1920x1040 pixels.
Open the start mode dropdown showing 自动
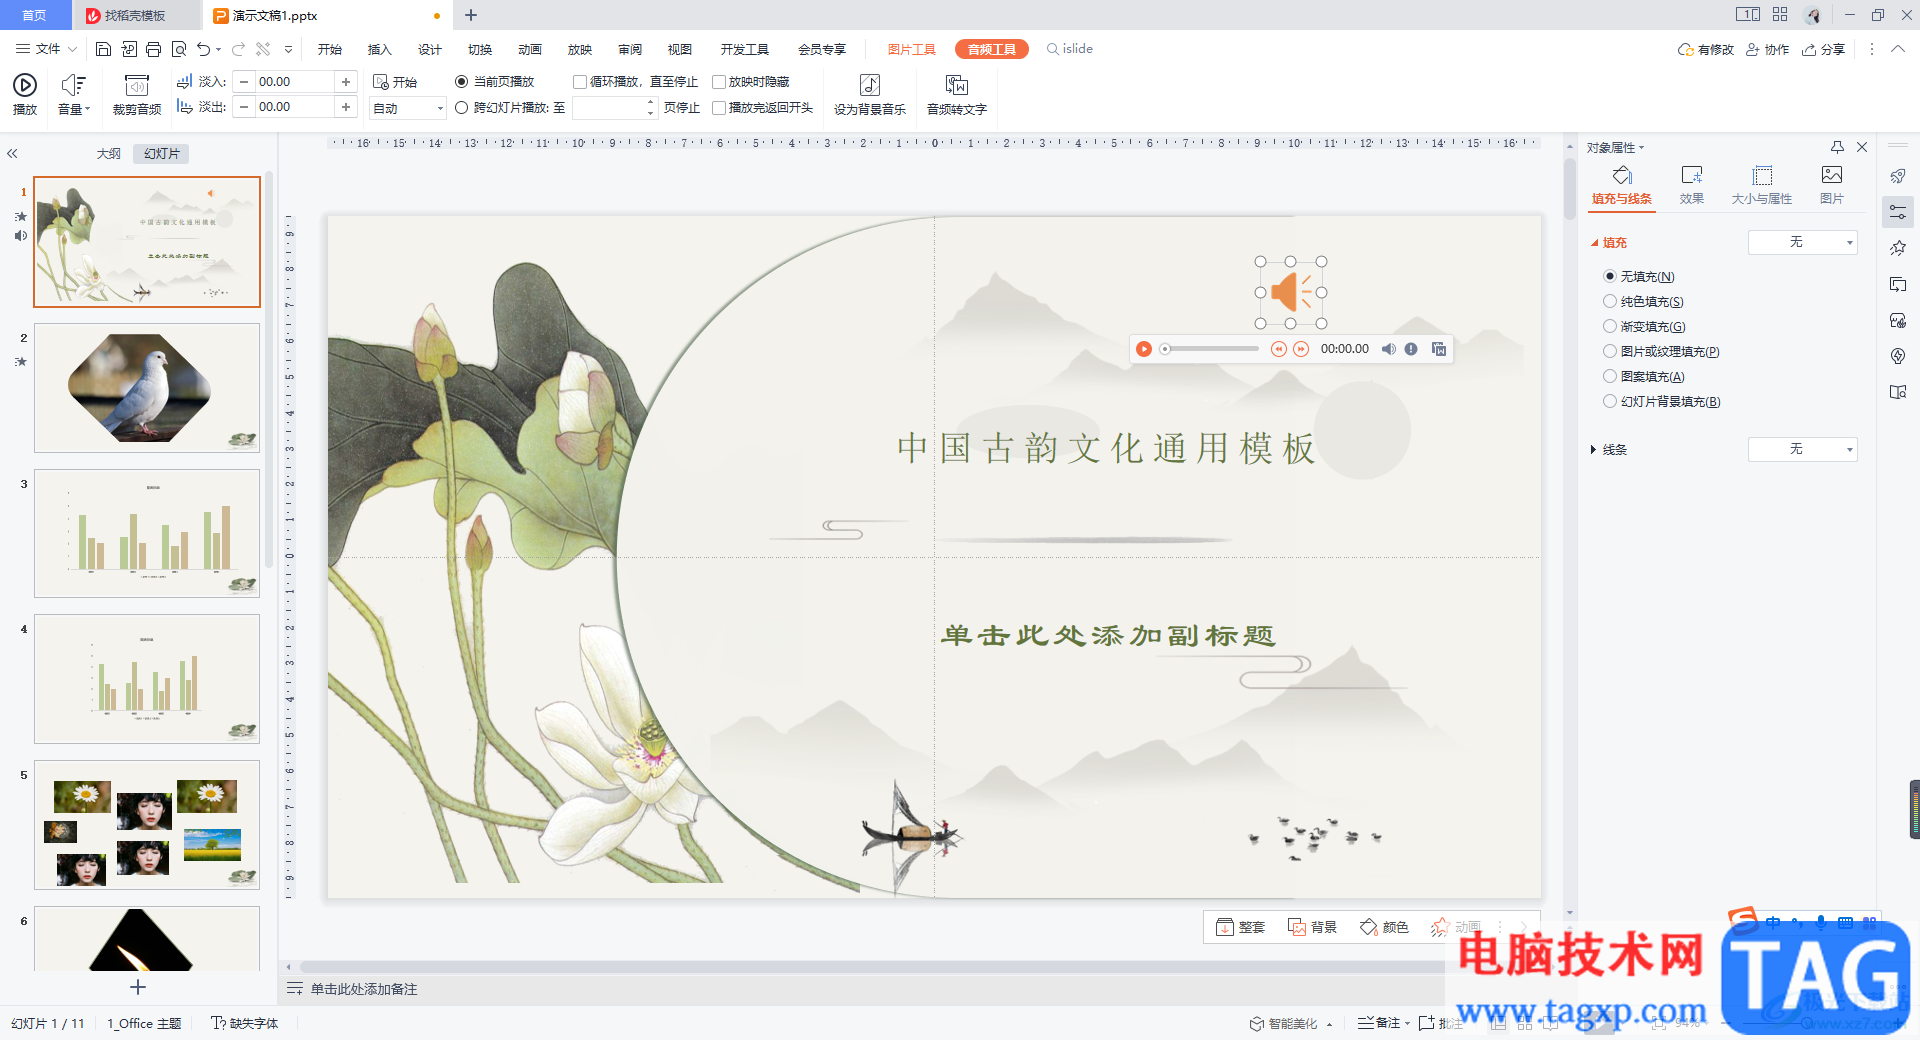point(408,108)
